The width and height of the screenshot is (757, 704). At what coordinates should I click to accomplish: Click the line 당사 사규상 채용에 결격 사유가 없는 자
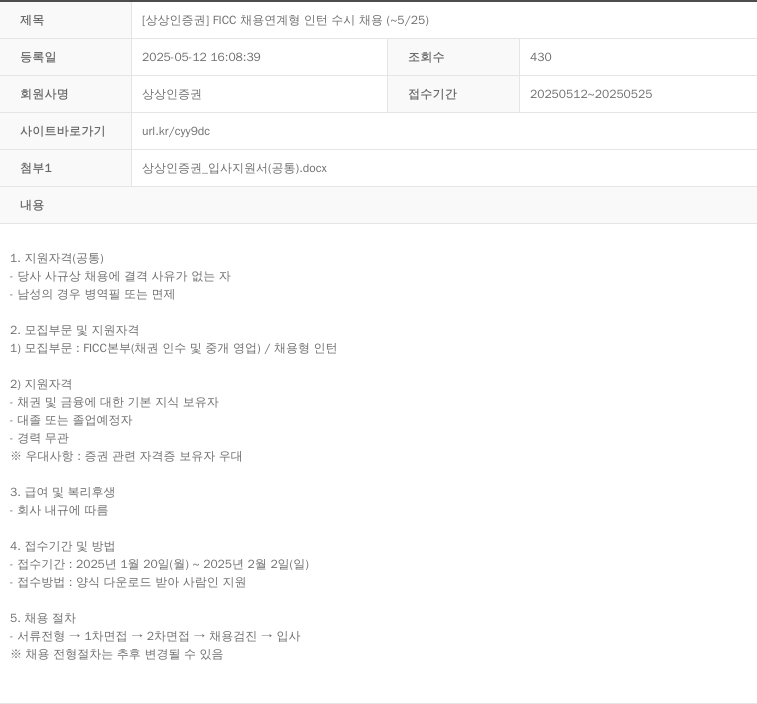[120, 276]
